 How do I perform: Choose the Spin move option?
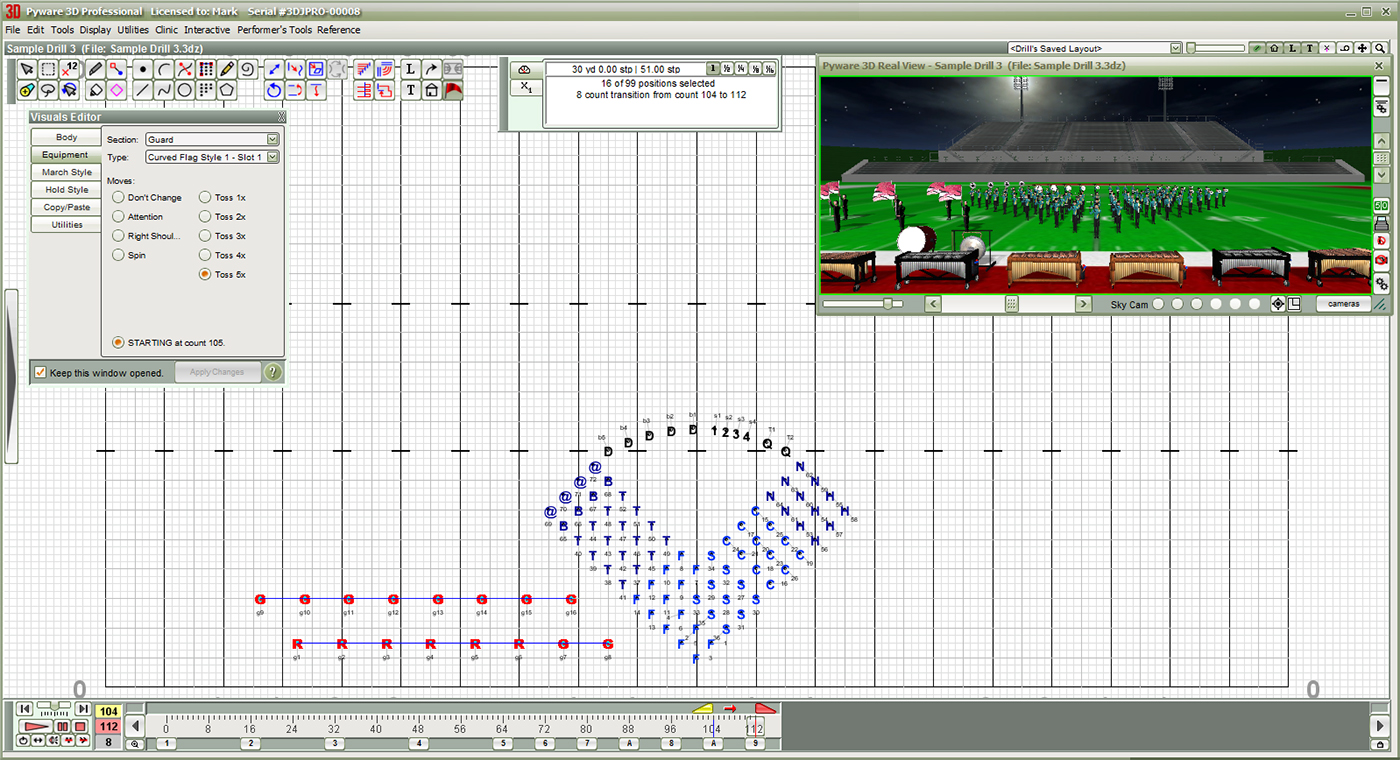pyautogui.click(x=118, y=255)
